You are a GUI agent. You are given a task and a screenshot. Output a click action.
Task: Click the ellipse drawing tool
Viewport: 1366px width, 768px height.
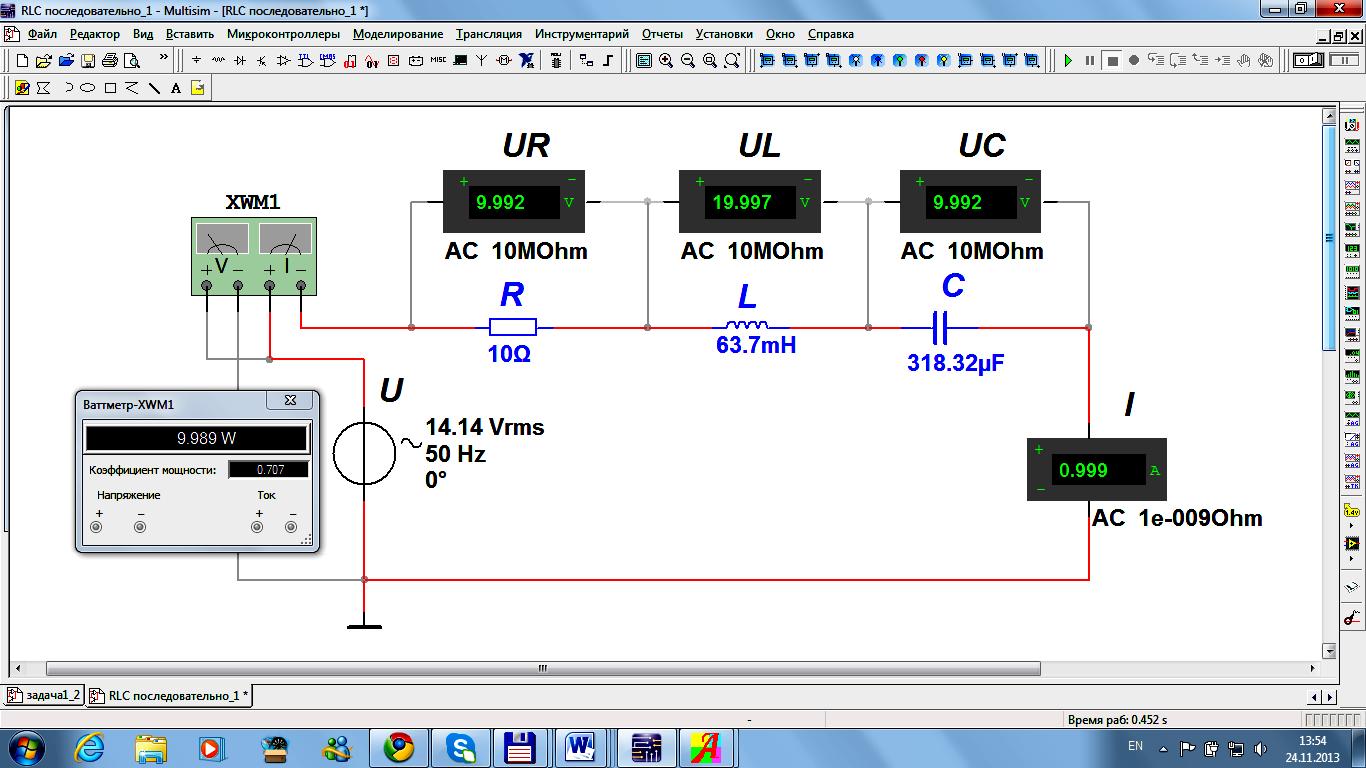pos(88,88)
